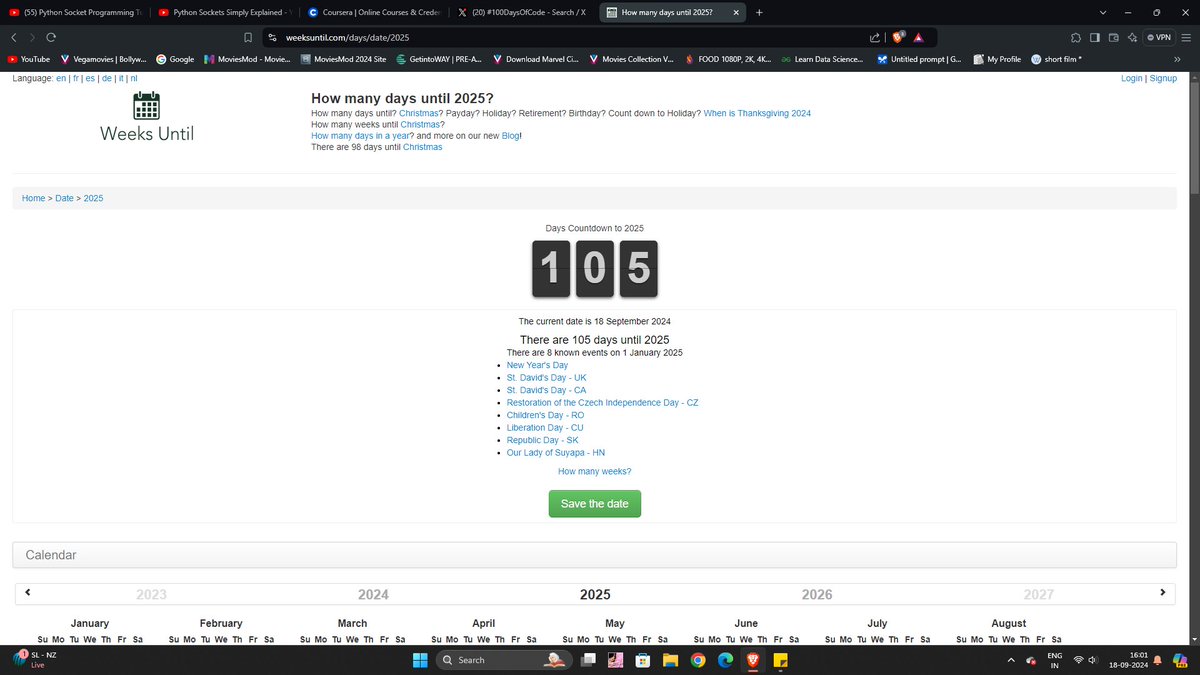
Task: Open the tab search dropdown arrow
Action: coord(1103,12)
